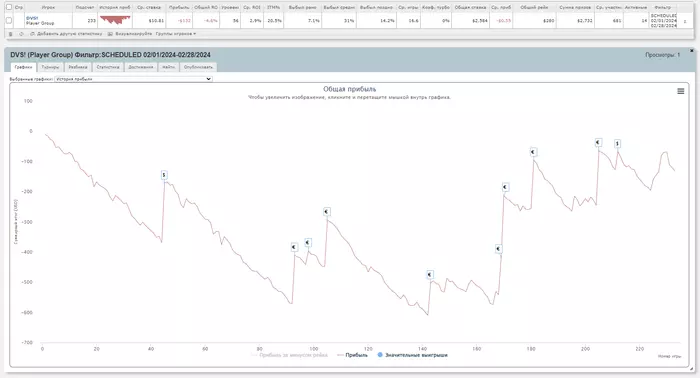The height and width of the screenshot is (378, 700).
Task: Close the DVS! player group panel
Action: tap(692, 51)
